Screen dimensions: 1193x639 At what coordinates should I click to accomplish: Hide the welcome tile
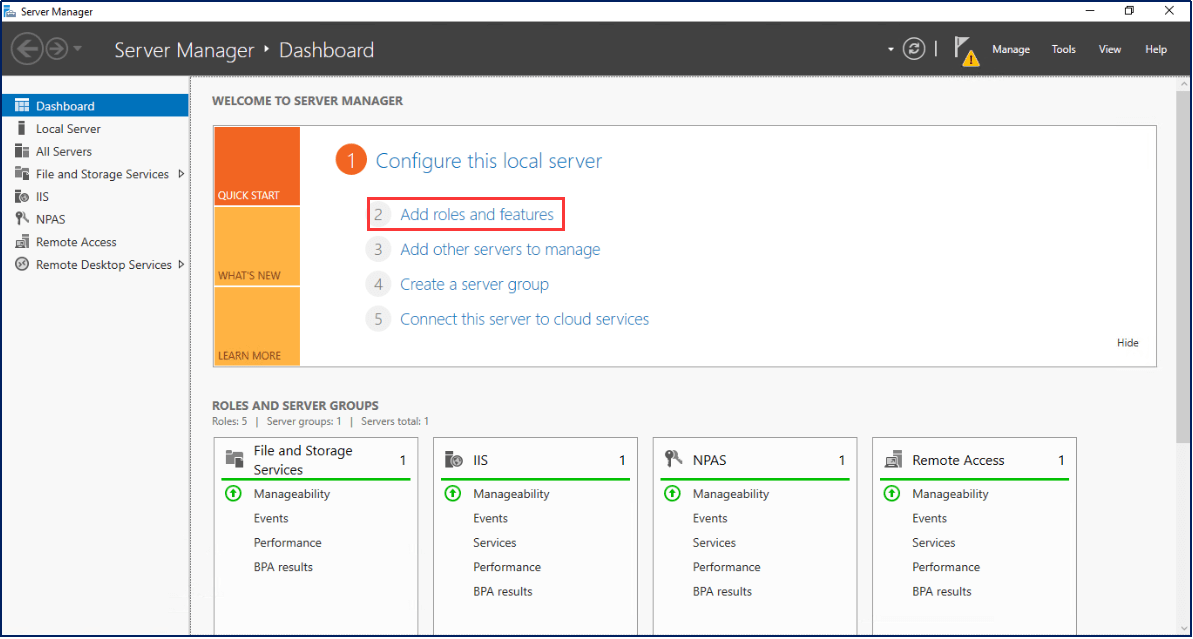(x=1127, y=343)
